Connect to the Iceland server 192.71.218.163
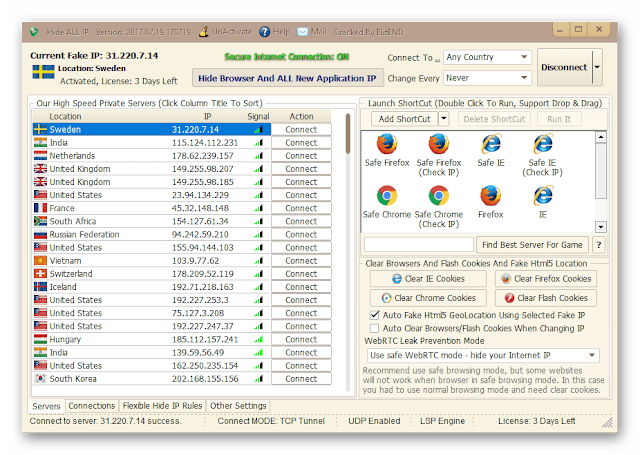640x455 pixels. (301, 286)
